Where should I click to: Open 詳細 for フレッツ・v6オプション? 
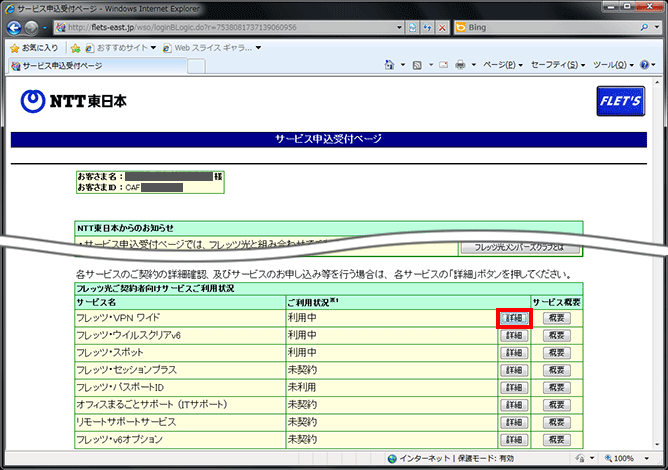click(514, 440)
